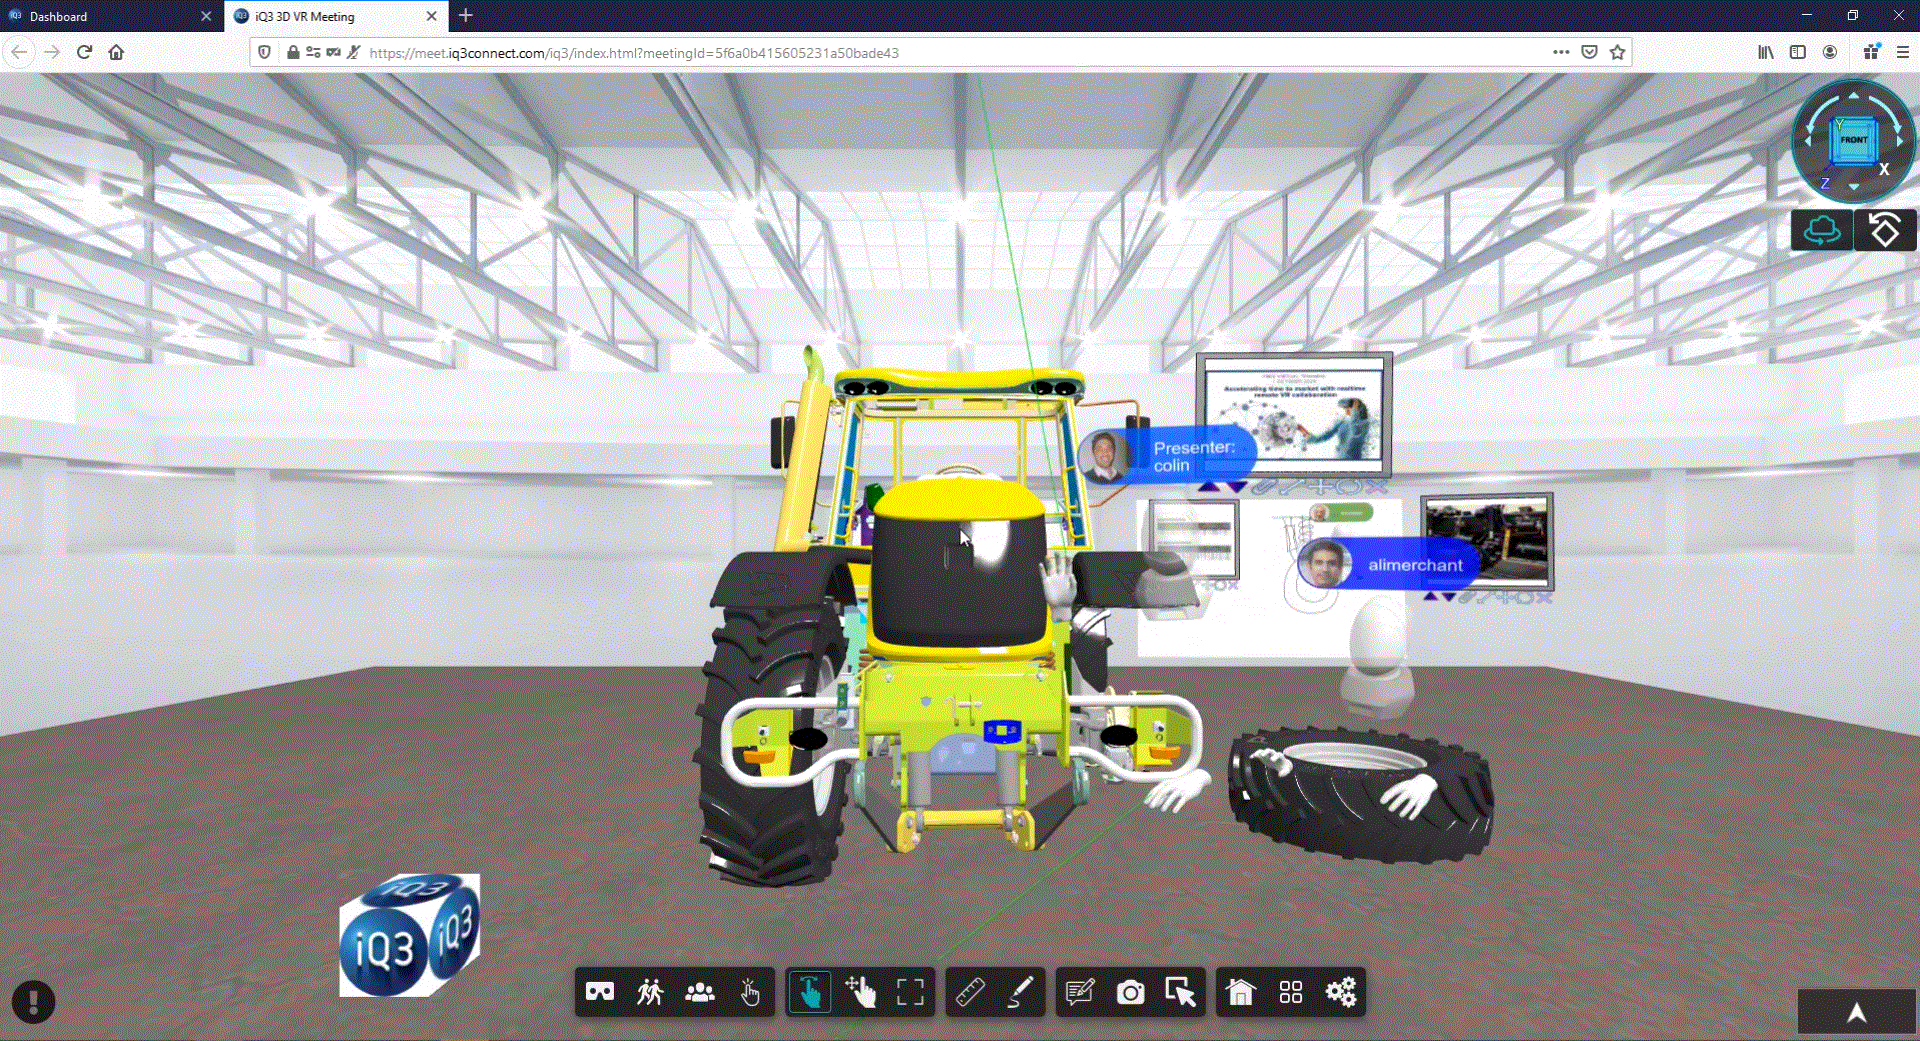The height and width of the screenshot is (1041, 1920).
Task: Open the browser hamburger menu
Action: pos(1902,52)
